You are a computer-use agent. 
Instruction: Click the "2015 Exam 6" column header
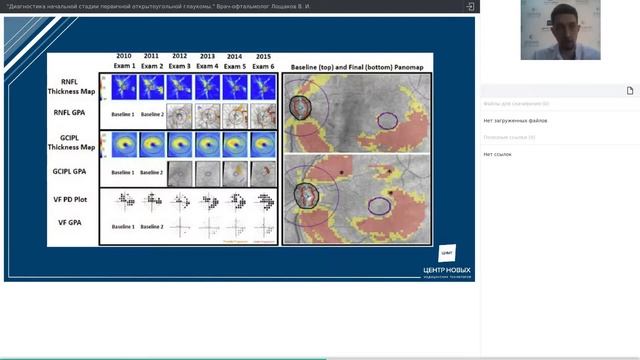(x=263, y=61)
